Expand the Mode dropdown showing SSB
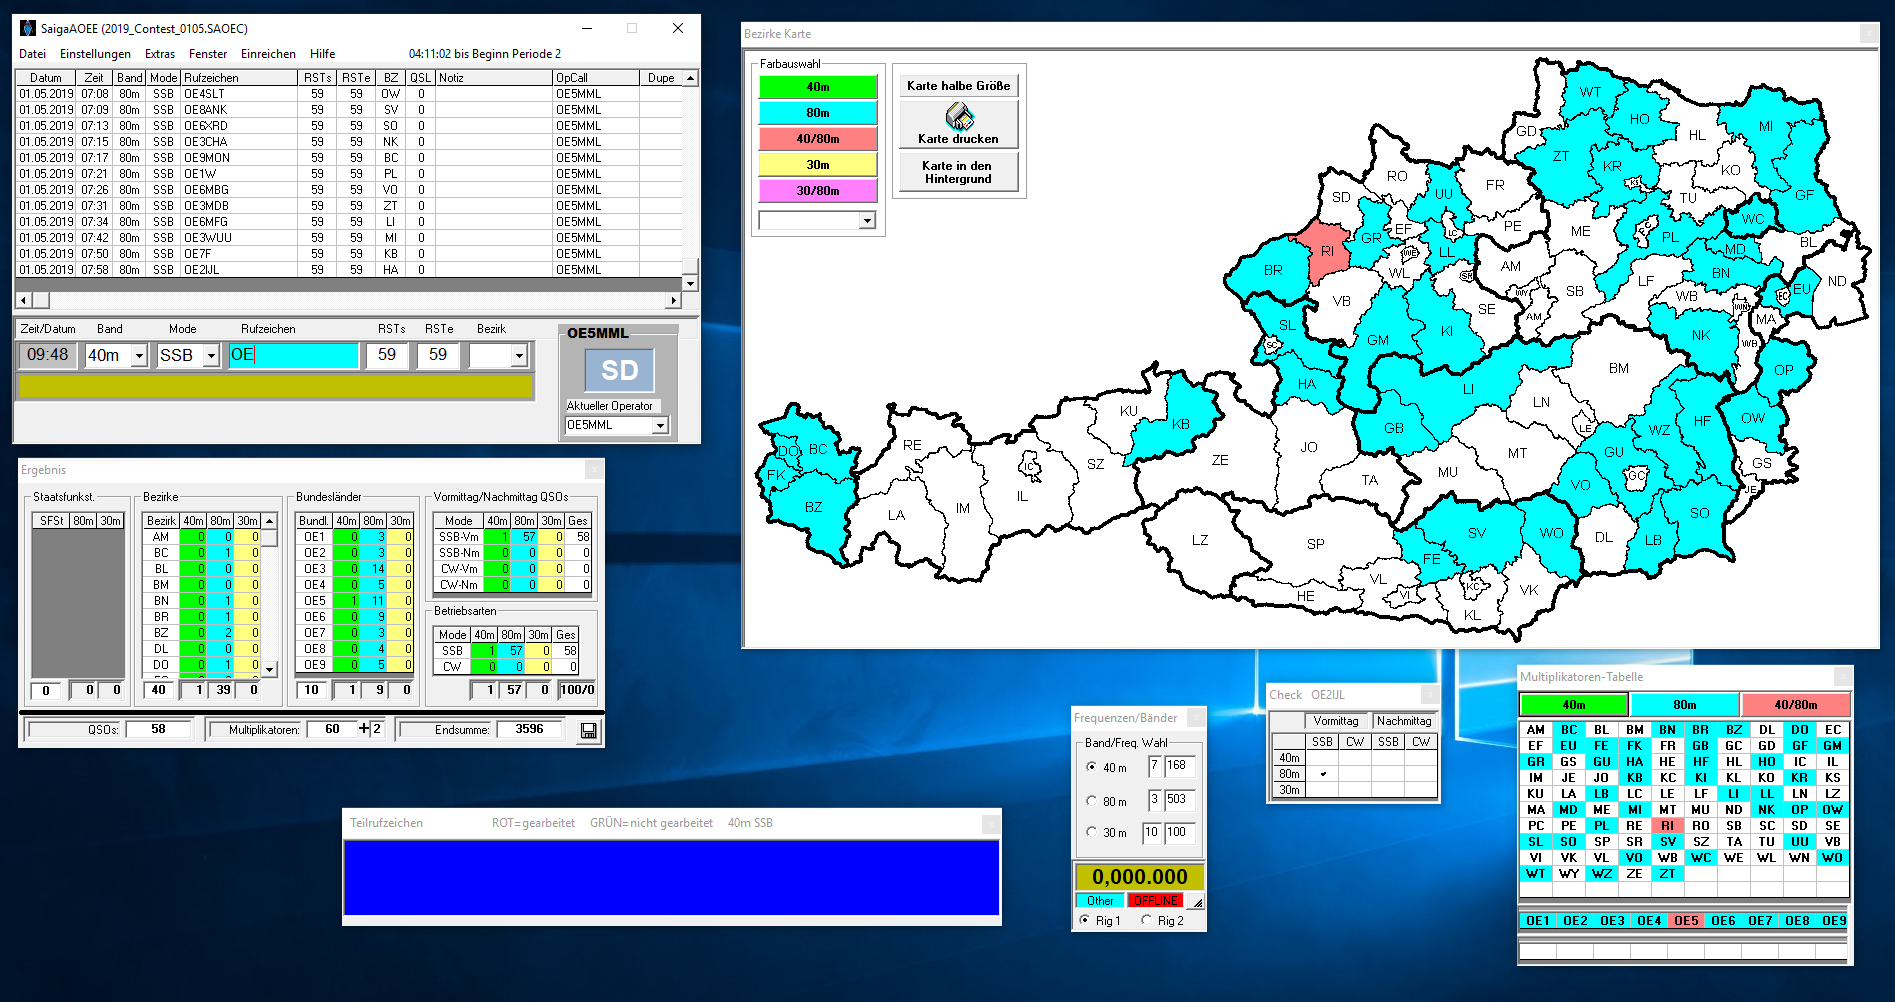The height and width of the screenshot is (1002, 1895). 211,356
